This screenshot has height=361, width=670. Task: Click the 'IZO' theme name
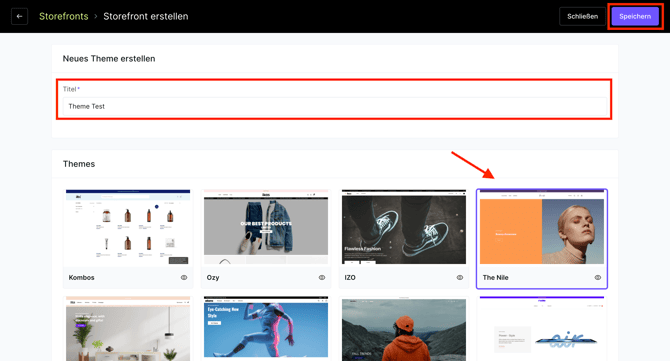[350, 277]
